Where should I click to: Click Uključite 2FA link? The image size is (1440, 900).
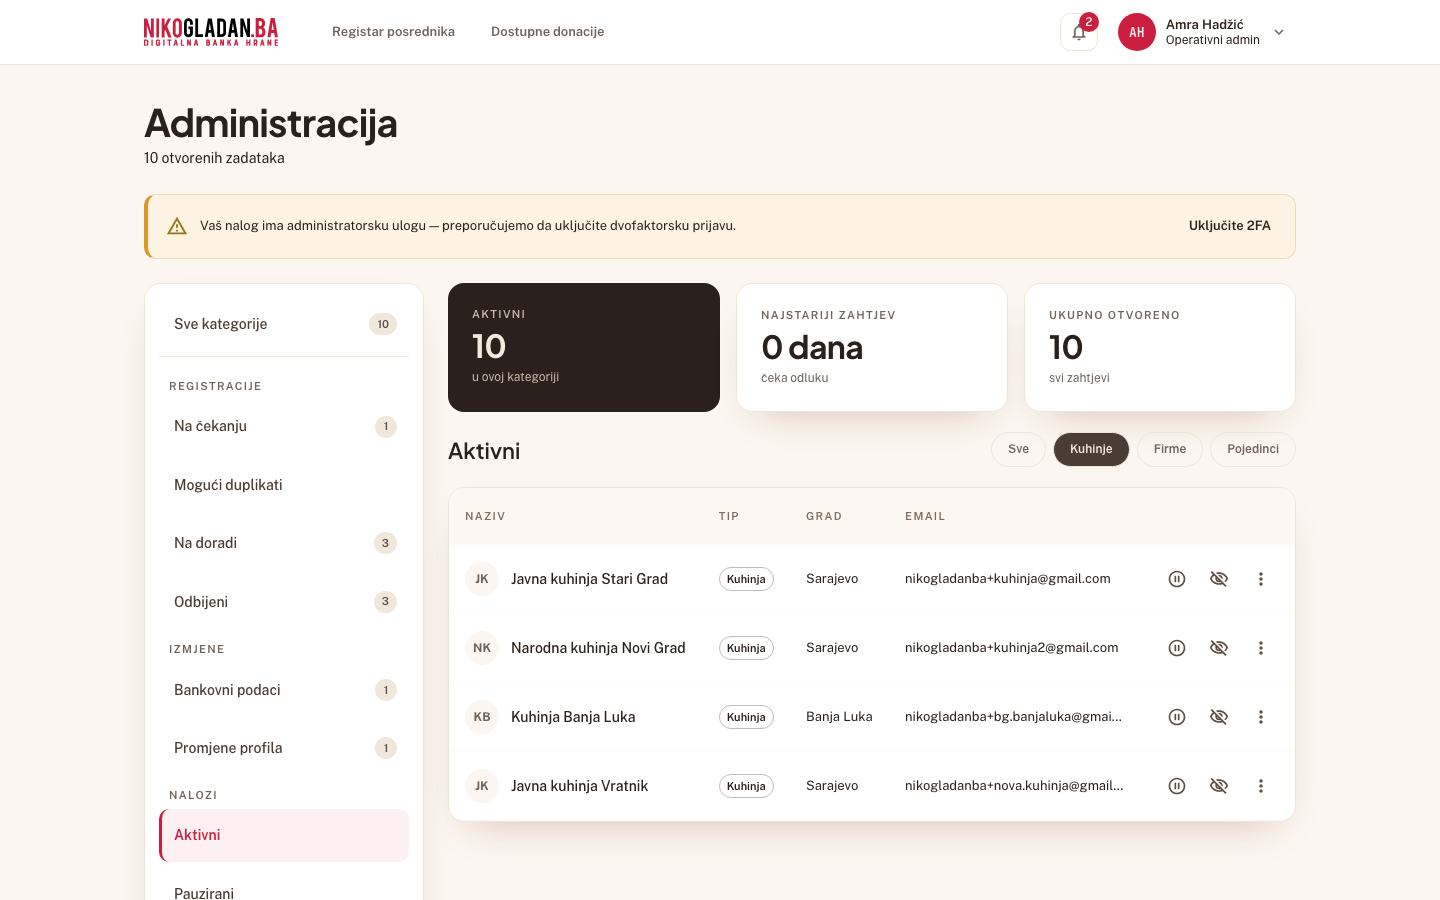[1230, 226]
